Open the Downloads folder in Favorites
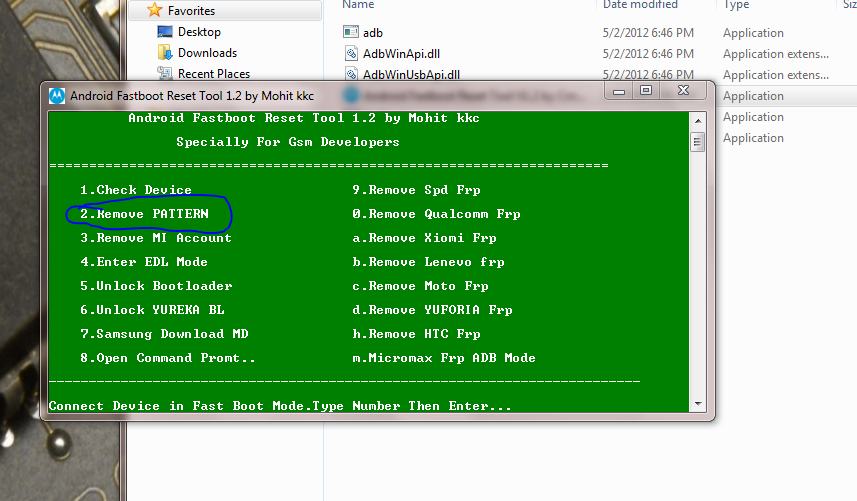Viewport: 857px width, 501px height. pos(207,53)
